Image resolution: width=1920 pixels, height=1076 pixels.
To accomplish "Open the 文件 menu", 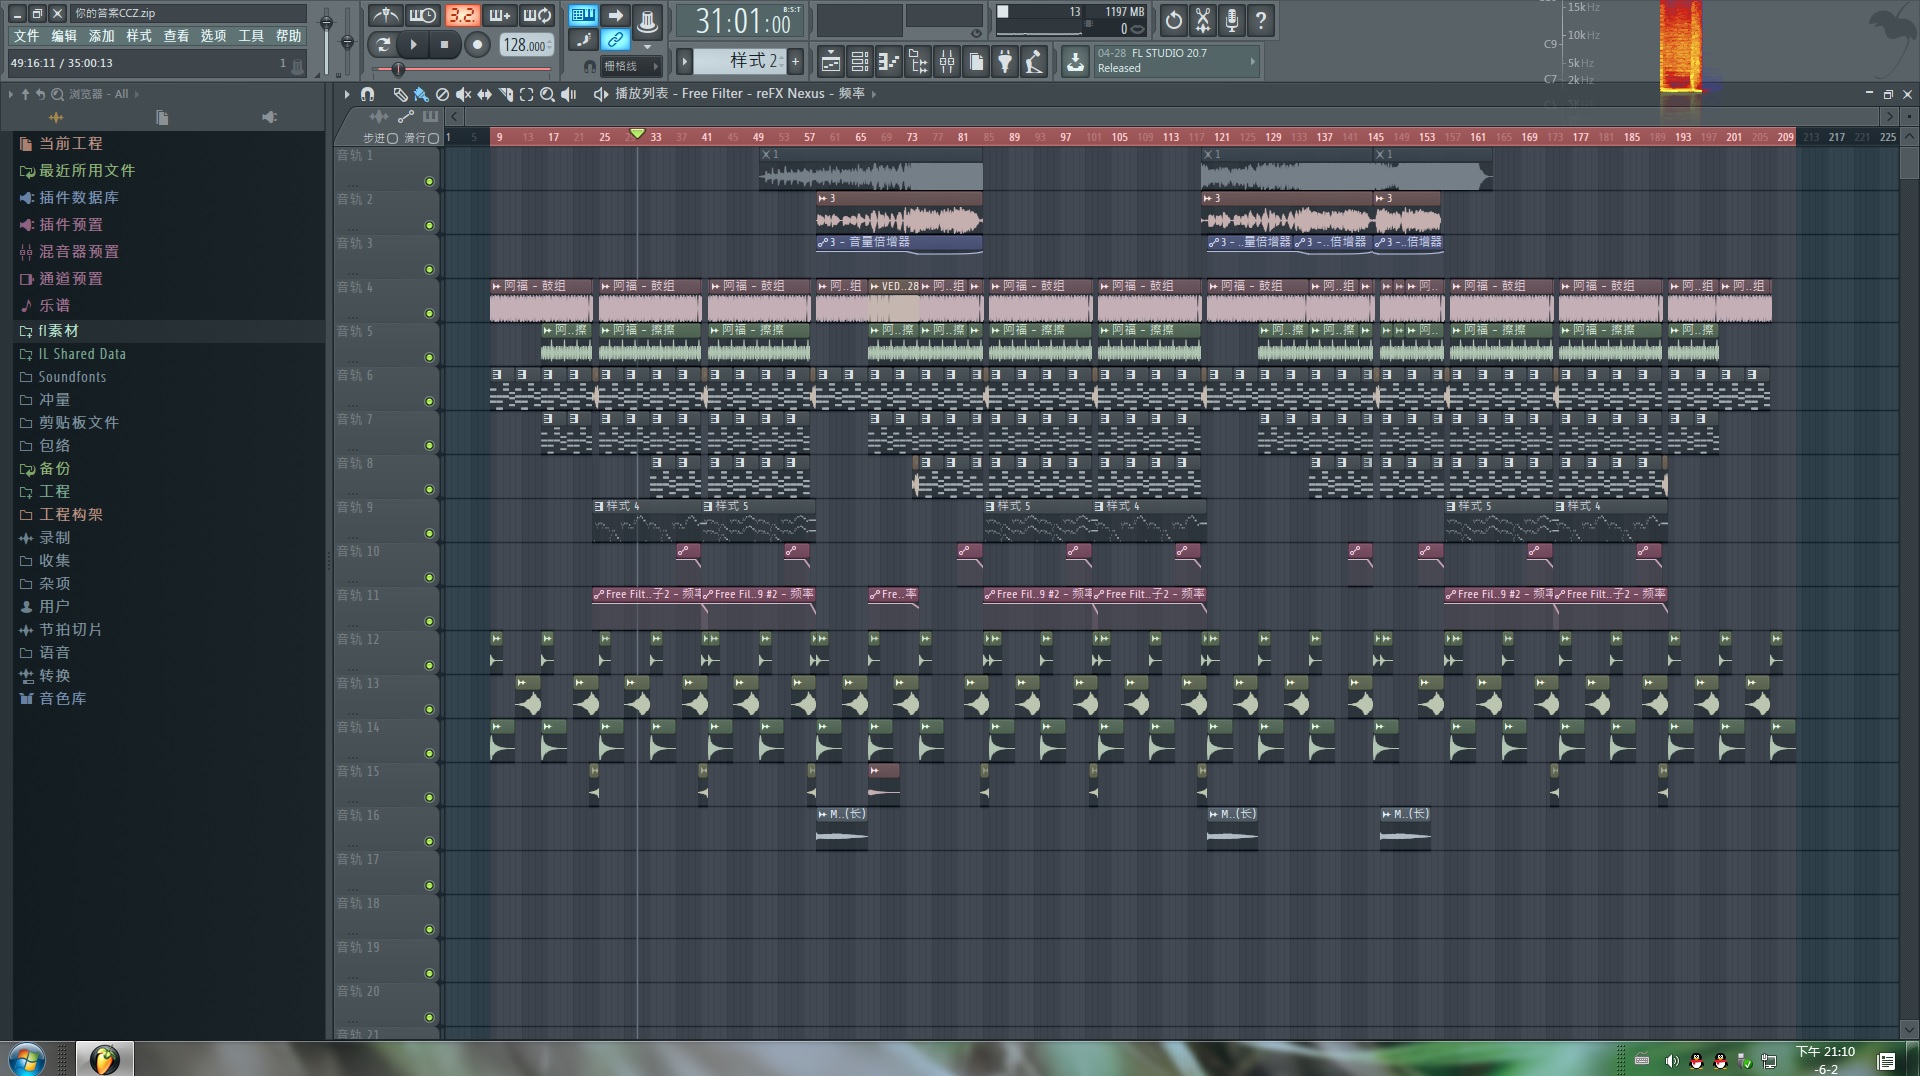I will click(26, 36).
